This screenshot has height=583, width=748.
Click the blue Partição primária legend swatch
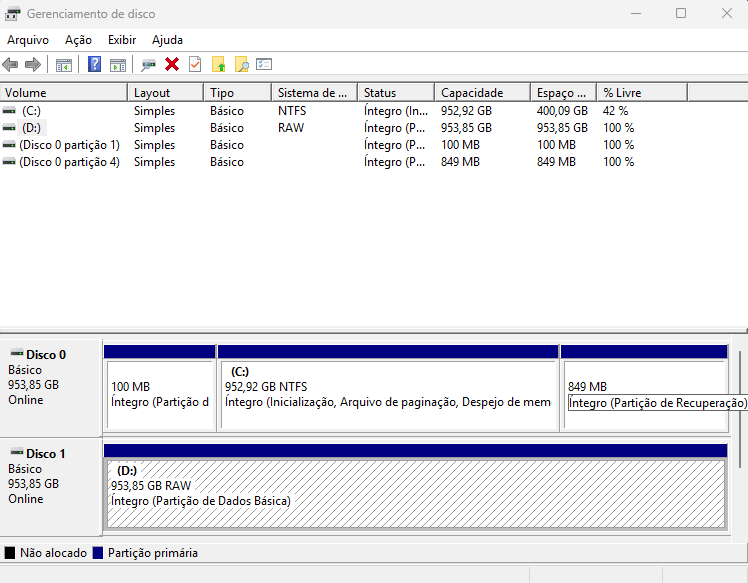pyautogui.click(x=98, y=553)
